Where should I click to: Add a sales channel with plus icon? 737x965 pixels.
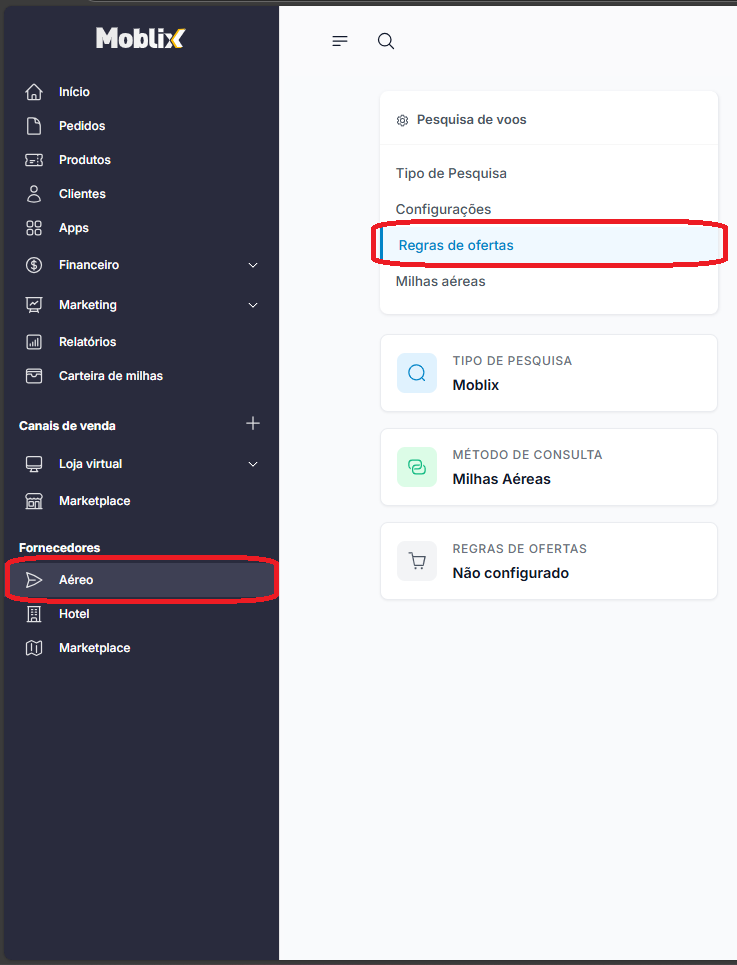point(253,423)
